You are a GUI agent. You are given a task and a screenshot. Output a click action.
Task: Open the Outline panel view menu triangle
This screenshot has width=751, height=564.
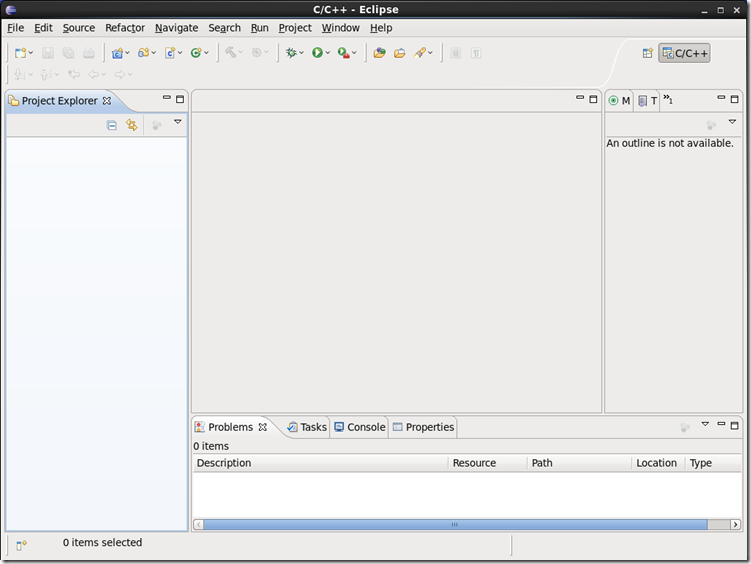pos(732,122)
